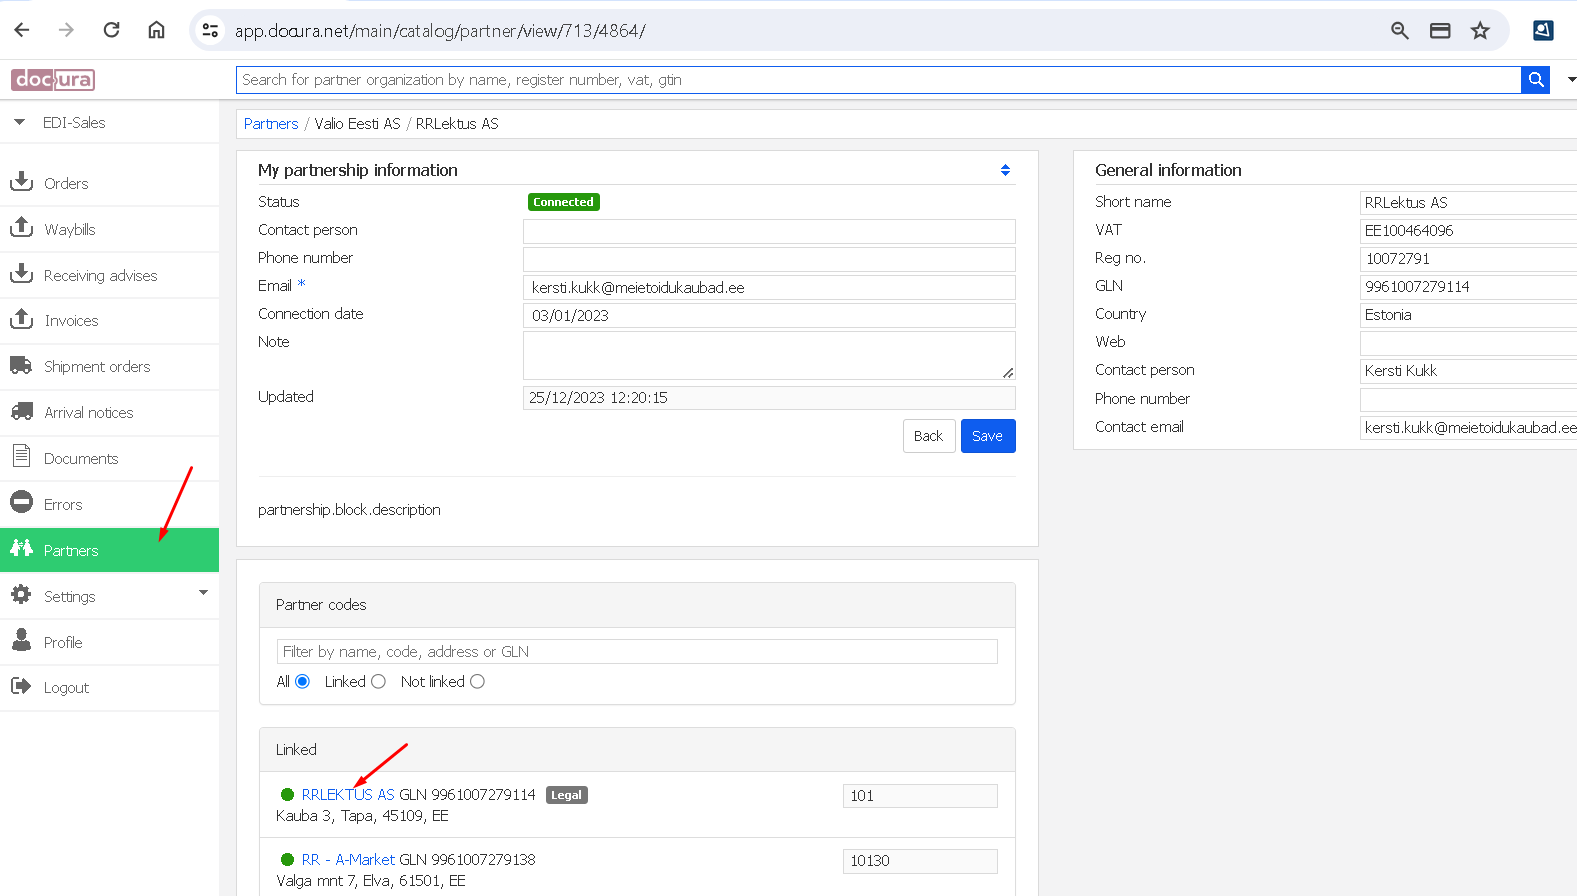The width and height of the screenshot is (1577, 896).
Task: Open the zoom magnifier icon in address bar
Action: click(1400, 31)
